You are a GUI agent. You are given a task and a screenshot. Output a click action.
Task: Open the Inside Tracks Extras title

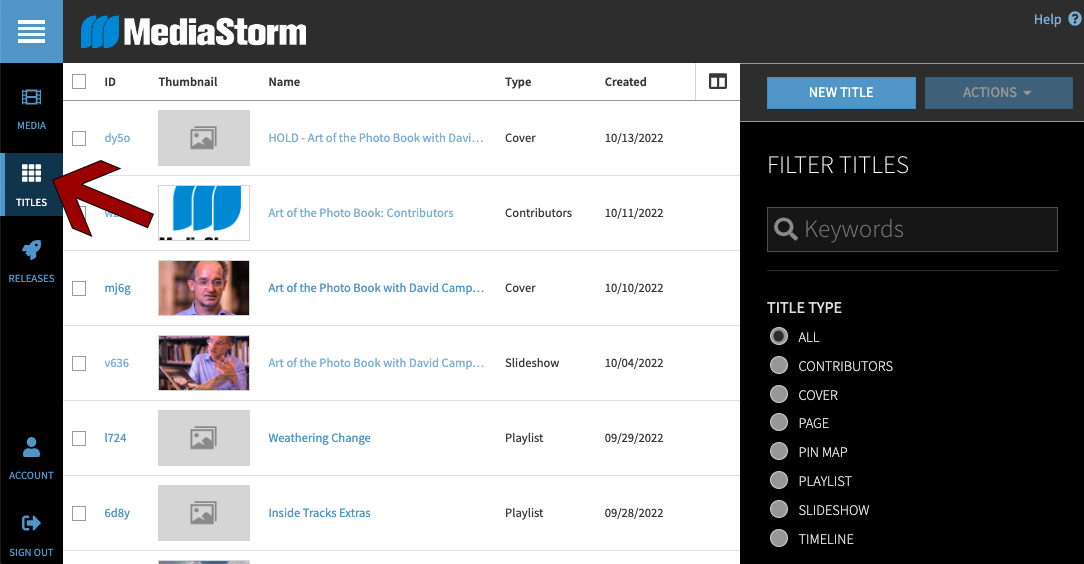coord(319,513)
